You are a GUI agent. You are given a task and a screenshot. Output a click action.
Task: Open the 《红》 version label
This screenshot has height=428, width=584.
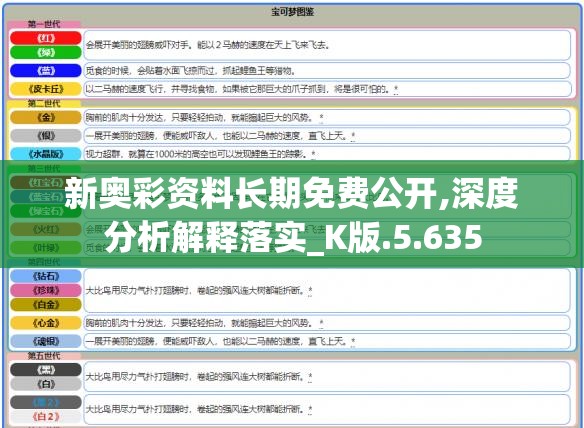point(46,38)
